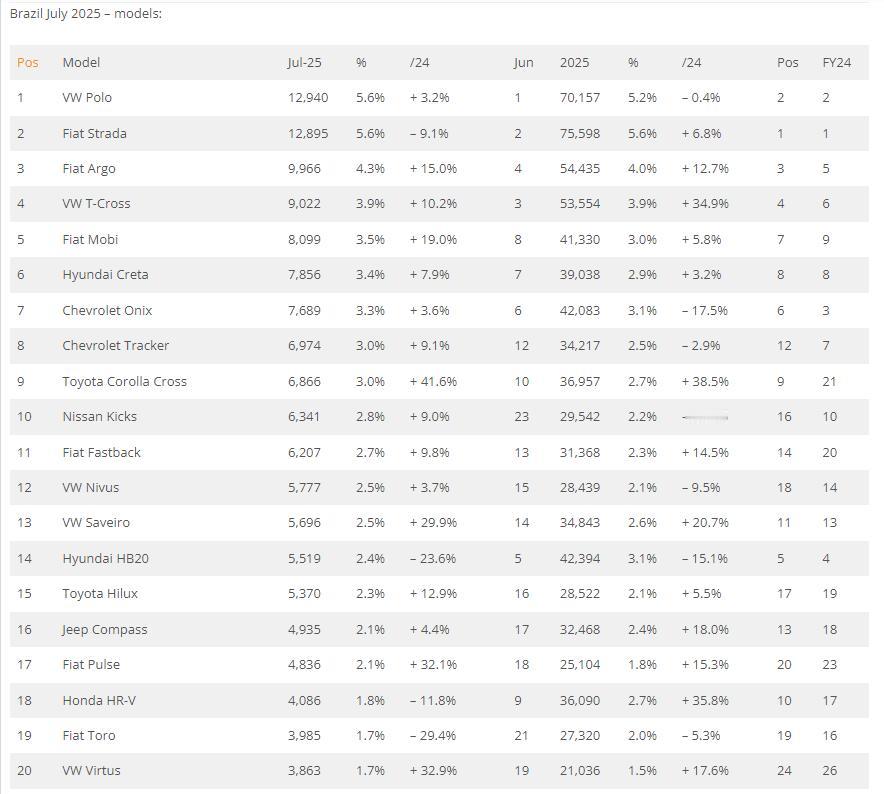
Task: Select the Honda HR-V model cell
Action: coord(99,701)
